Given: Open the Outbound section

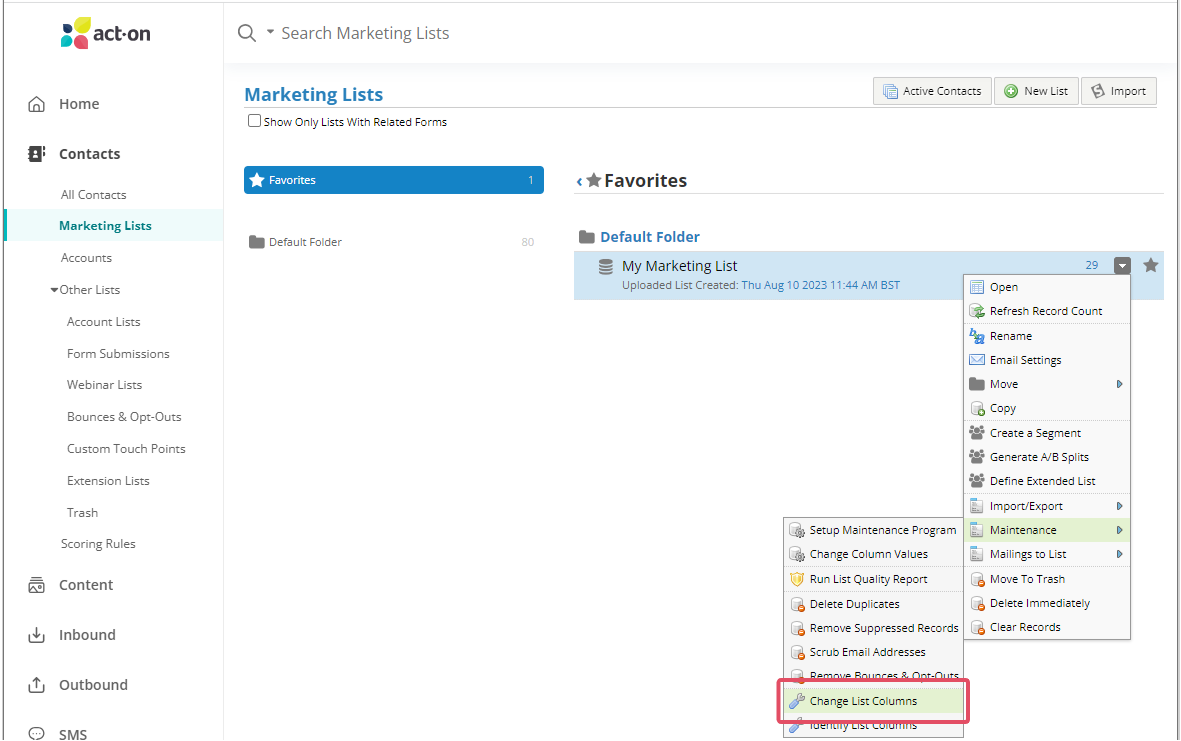Looking at the screenshot, I should tap(93, 685).
